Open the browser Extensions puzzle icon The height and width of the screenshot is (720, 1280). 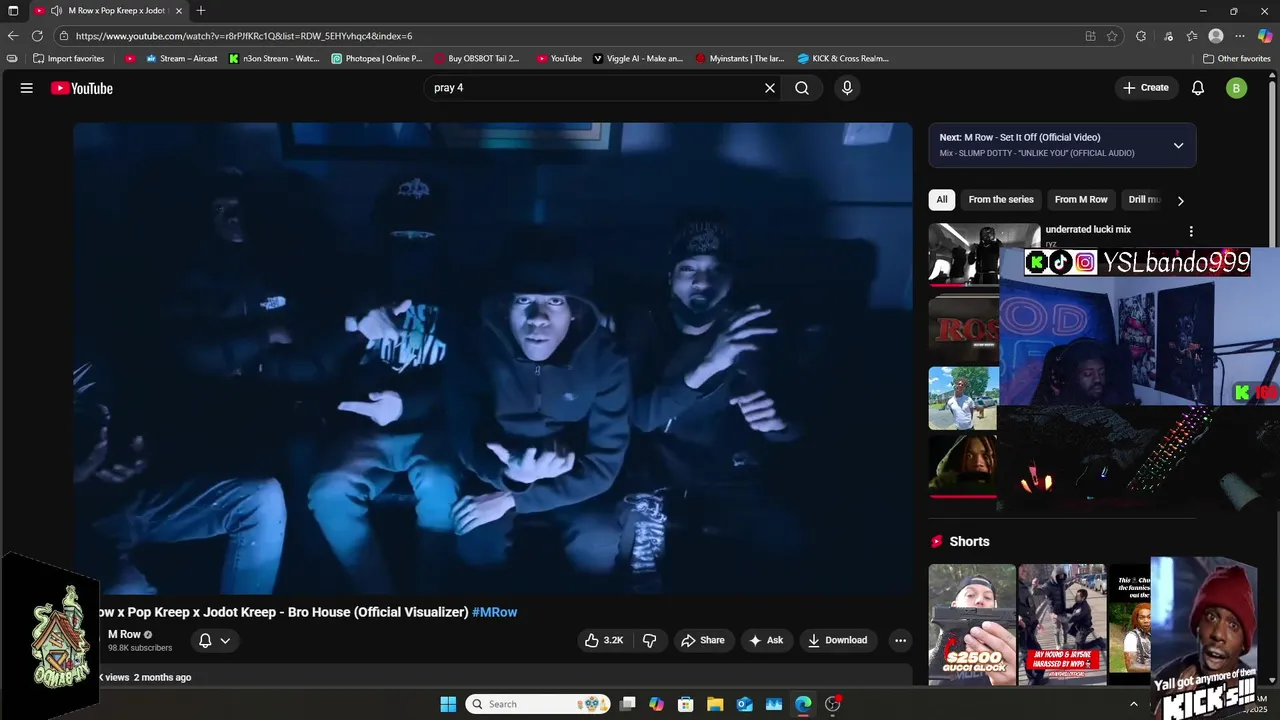(x=1141, y=36)
